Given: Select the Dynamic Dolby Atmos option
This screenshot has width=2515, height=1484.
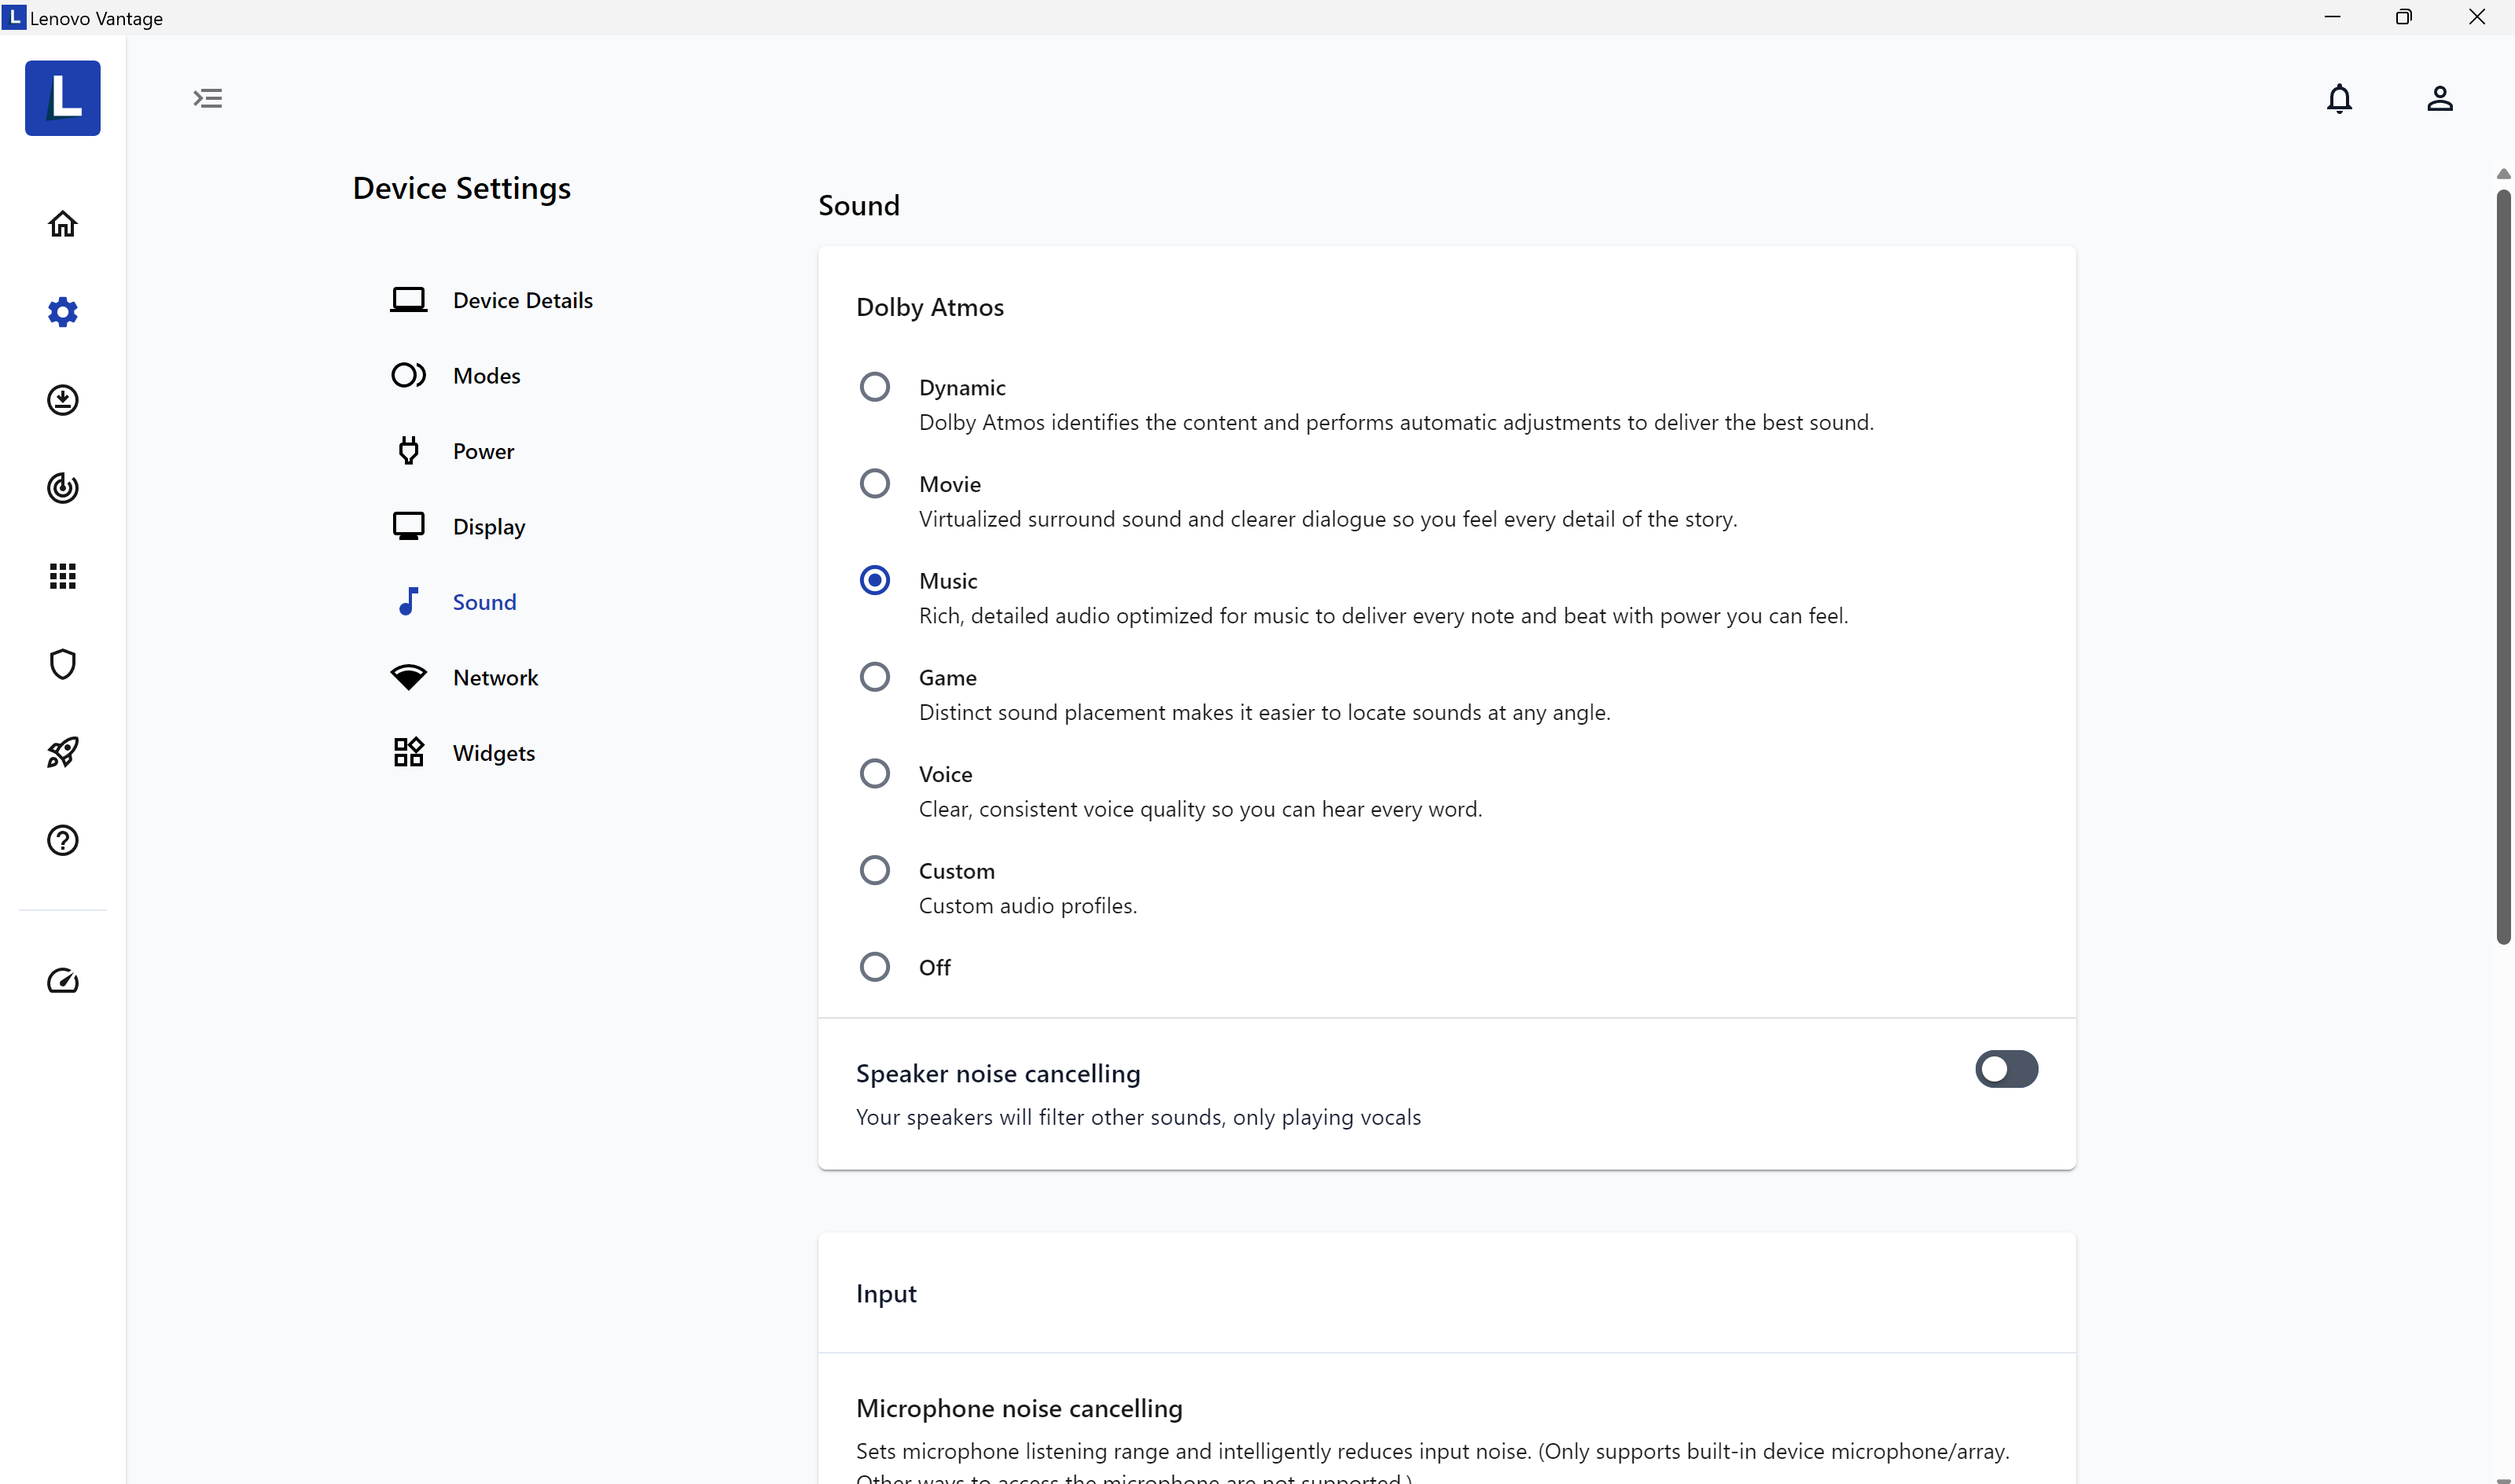Looking at the screenshot, I should (874, 387).
